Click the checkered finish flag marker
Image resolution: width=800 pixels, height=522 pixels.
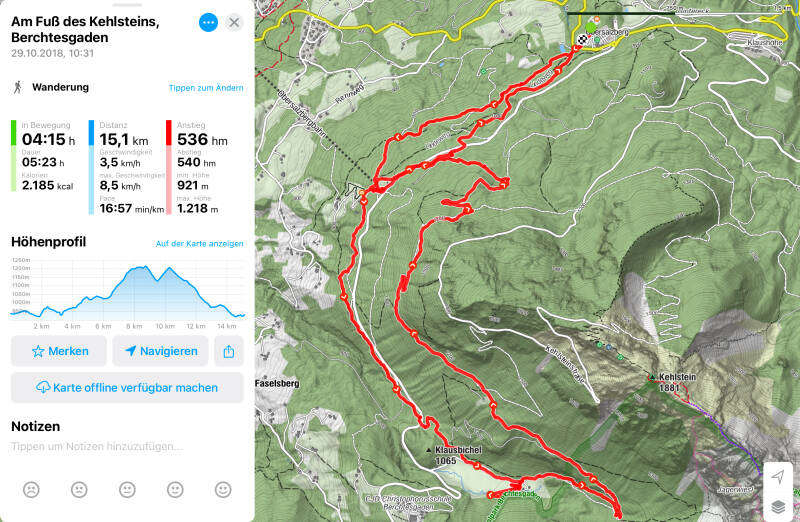[582, 40]
